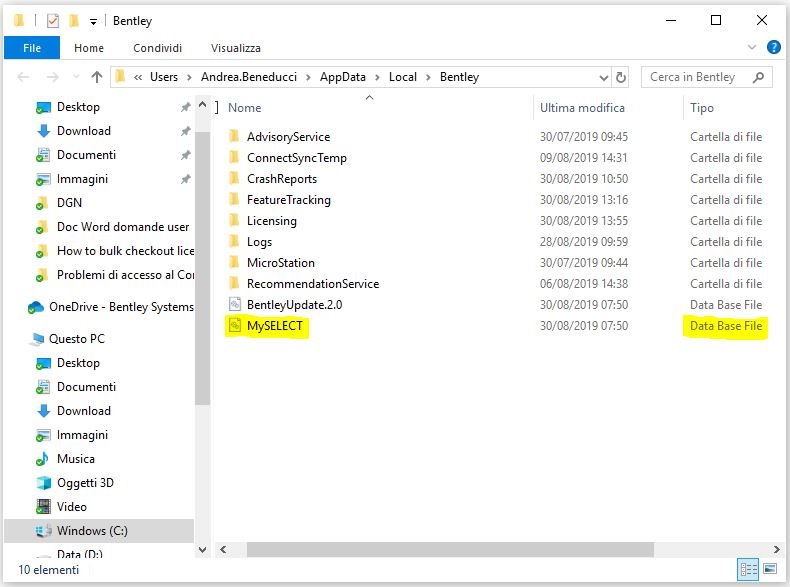Click the Cerca in Bentley search field
Screen dimensions: 790x587
coord(706,77)
